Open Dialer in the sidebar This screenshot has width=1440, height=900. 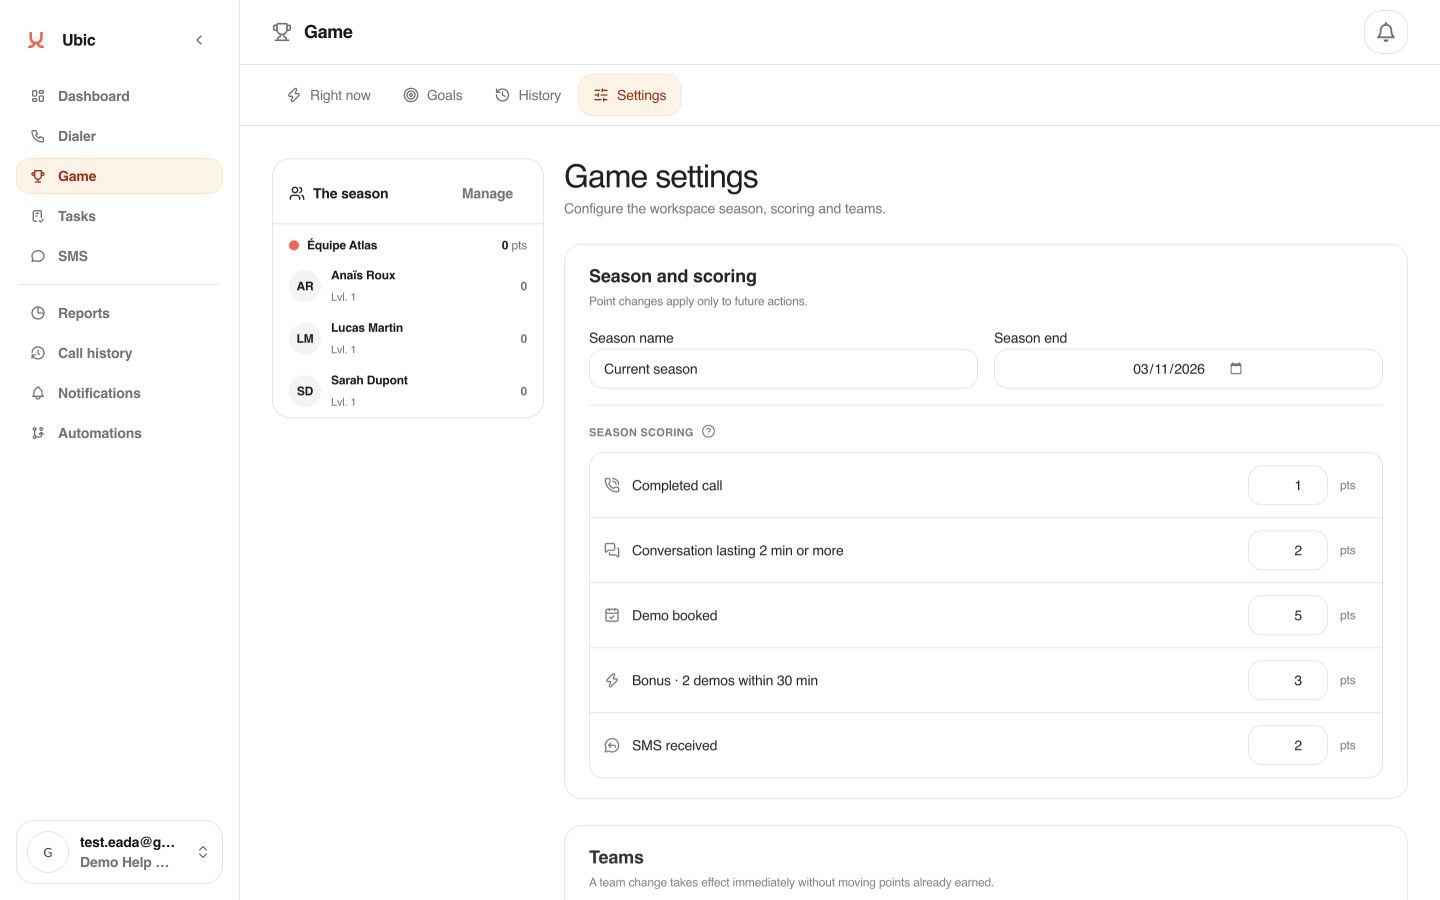[119, 136]
